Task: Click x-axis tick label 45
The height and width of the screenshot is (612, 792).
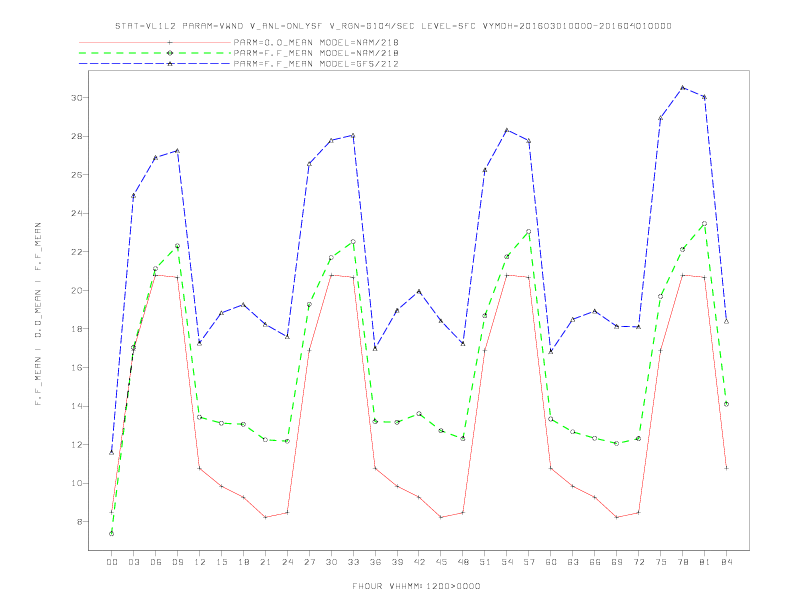Action: tap(441, 562)
